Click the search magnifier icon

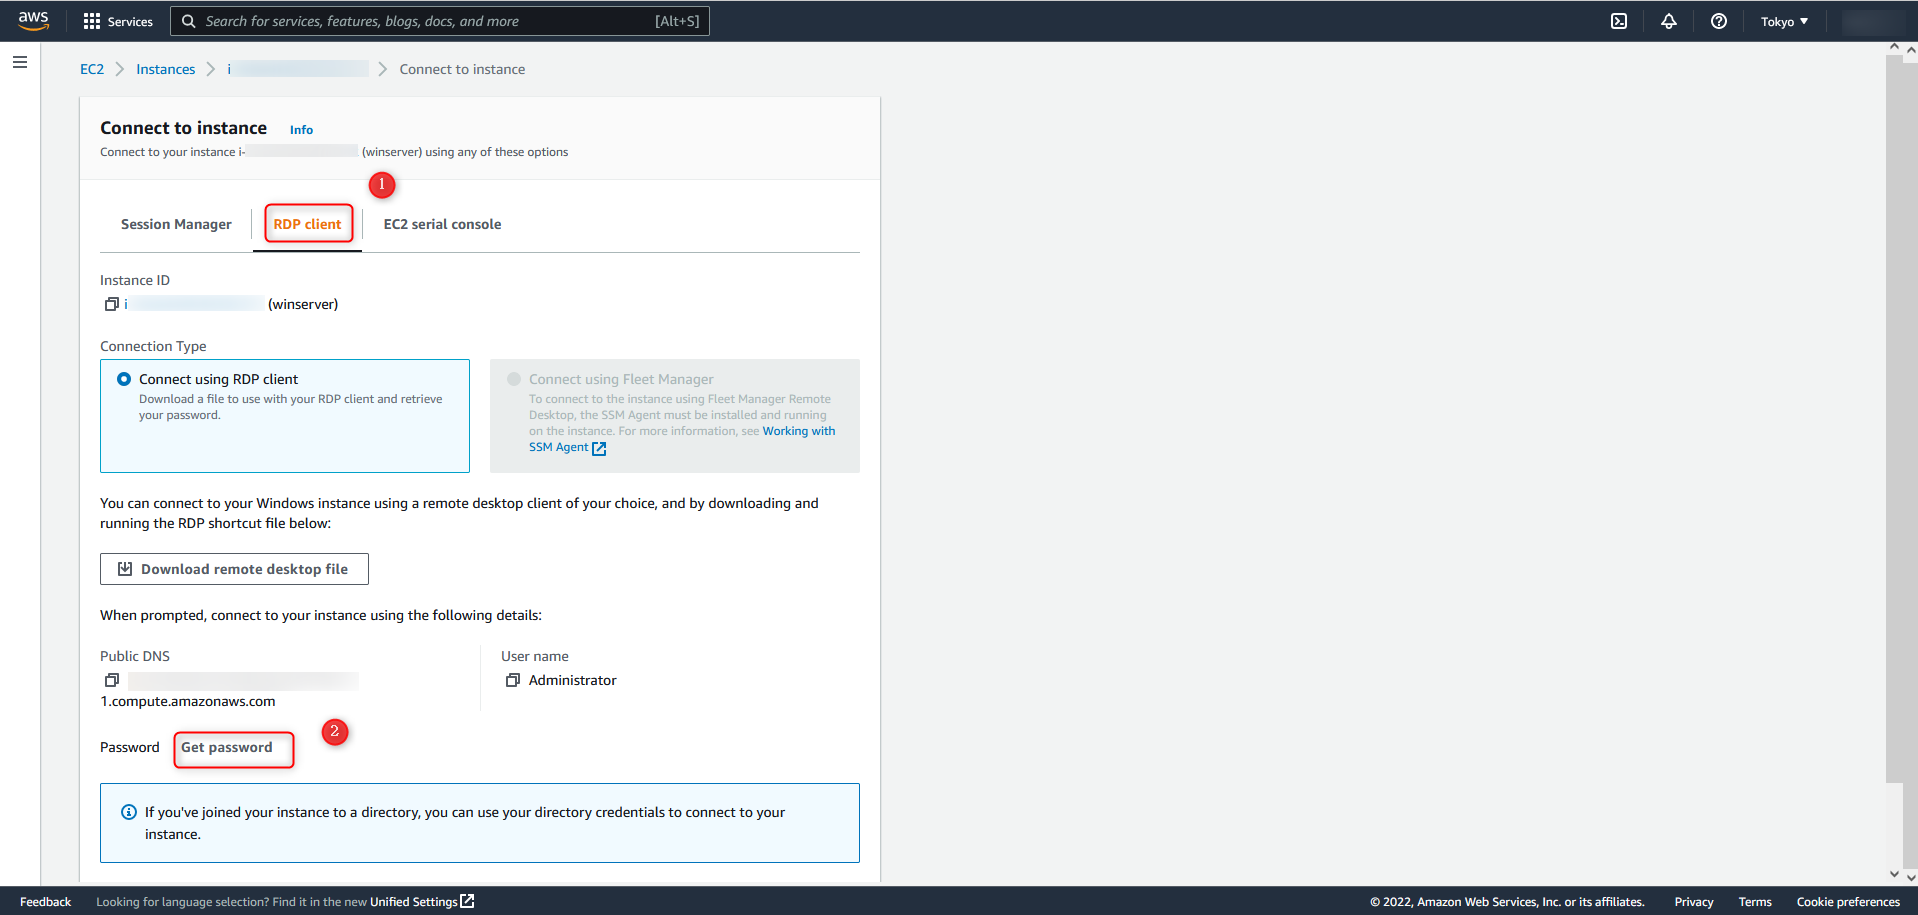coord(188,21)
